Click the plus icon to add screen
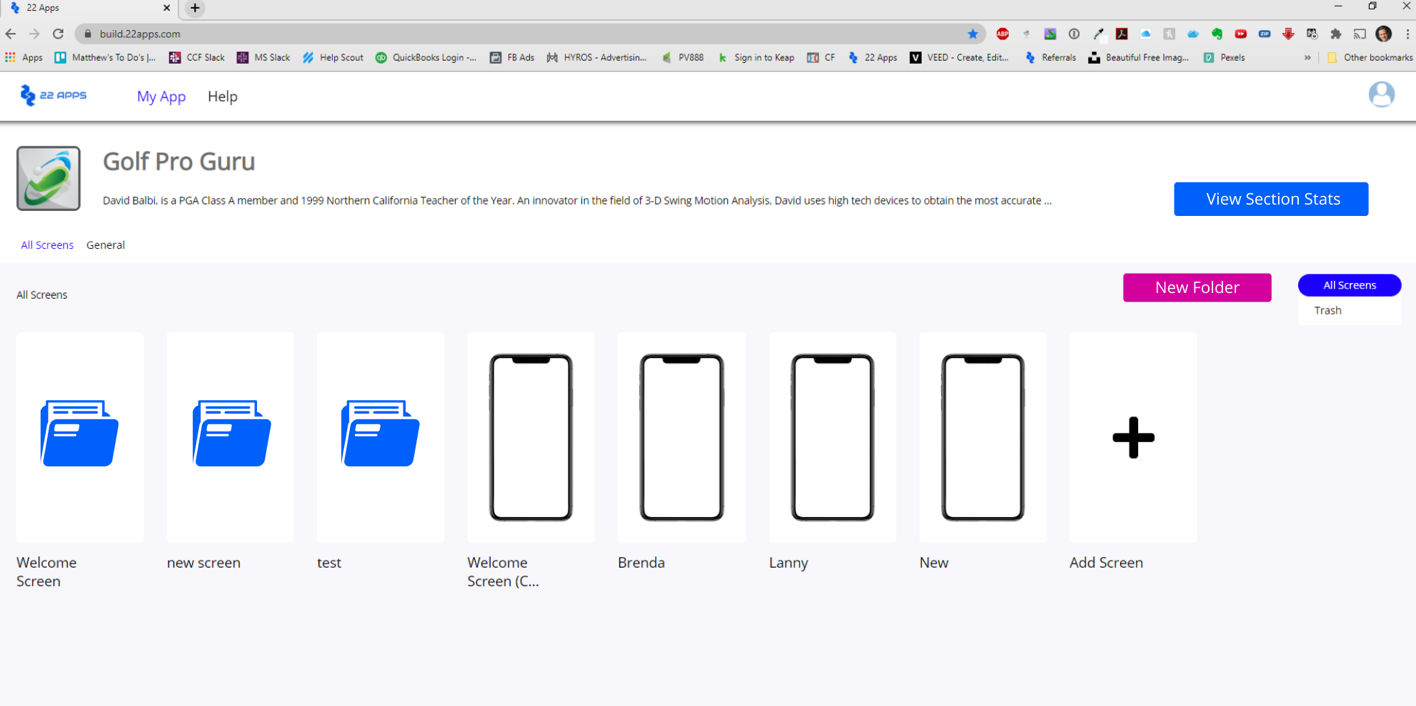Screen dimensions: 1416x706 (1133, 437)
